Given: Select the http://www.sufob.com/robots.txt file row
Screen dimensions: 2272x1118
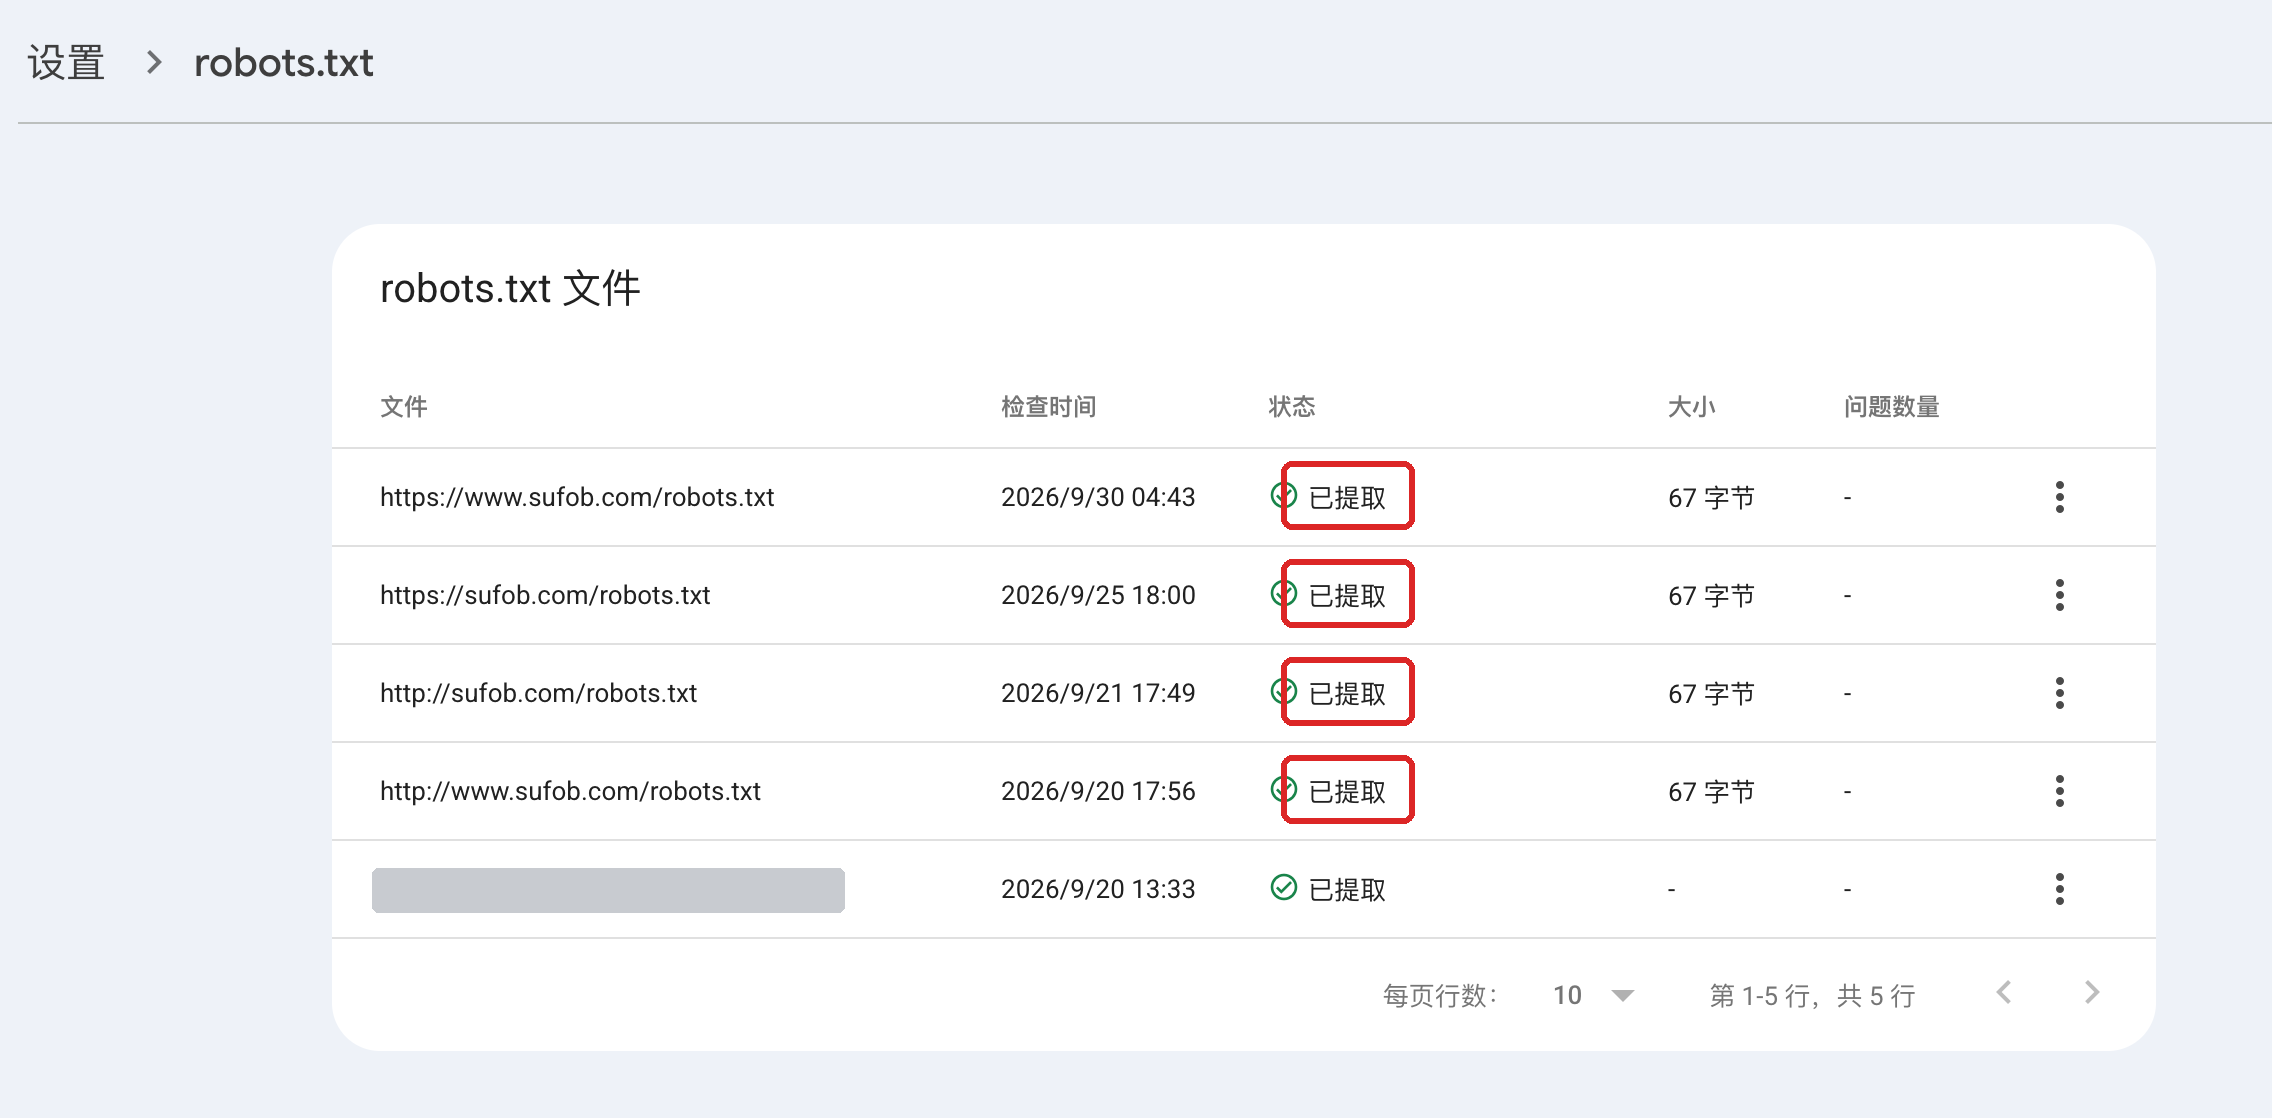Looking at the screenshot, I should (x=1243, y=791).
